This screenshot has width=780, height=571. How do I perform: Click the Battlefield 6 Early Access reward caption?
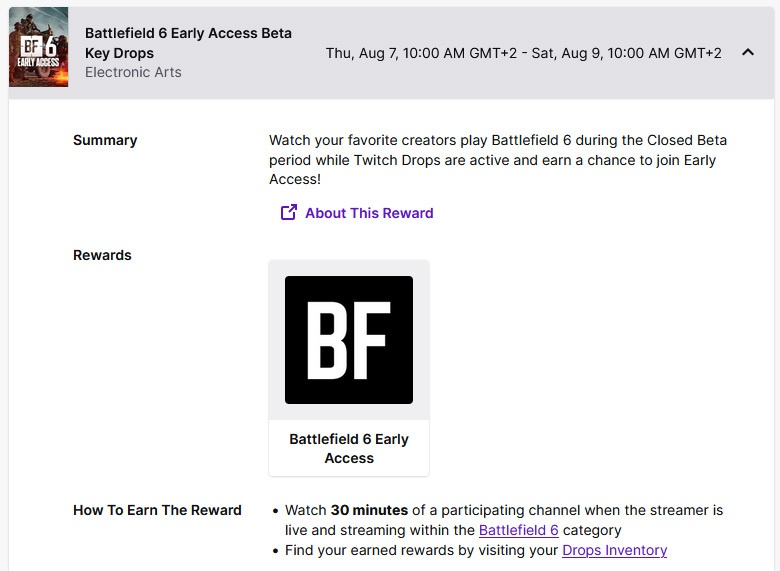[349, 448]
